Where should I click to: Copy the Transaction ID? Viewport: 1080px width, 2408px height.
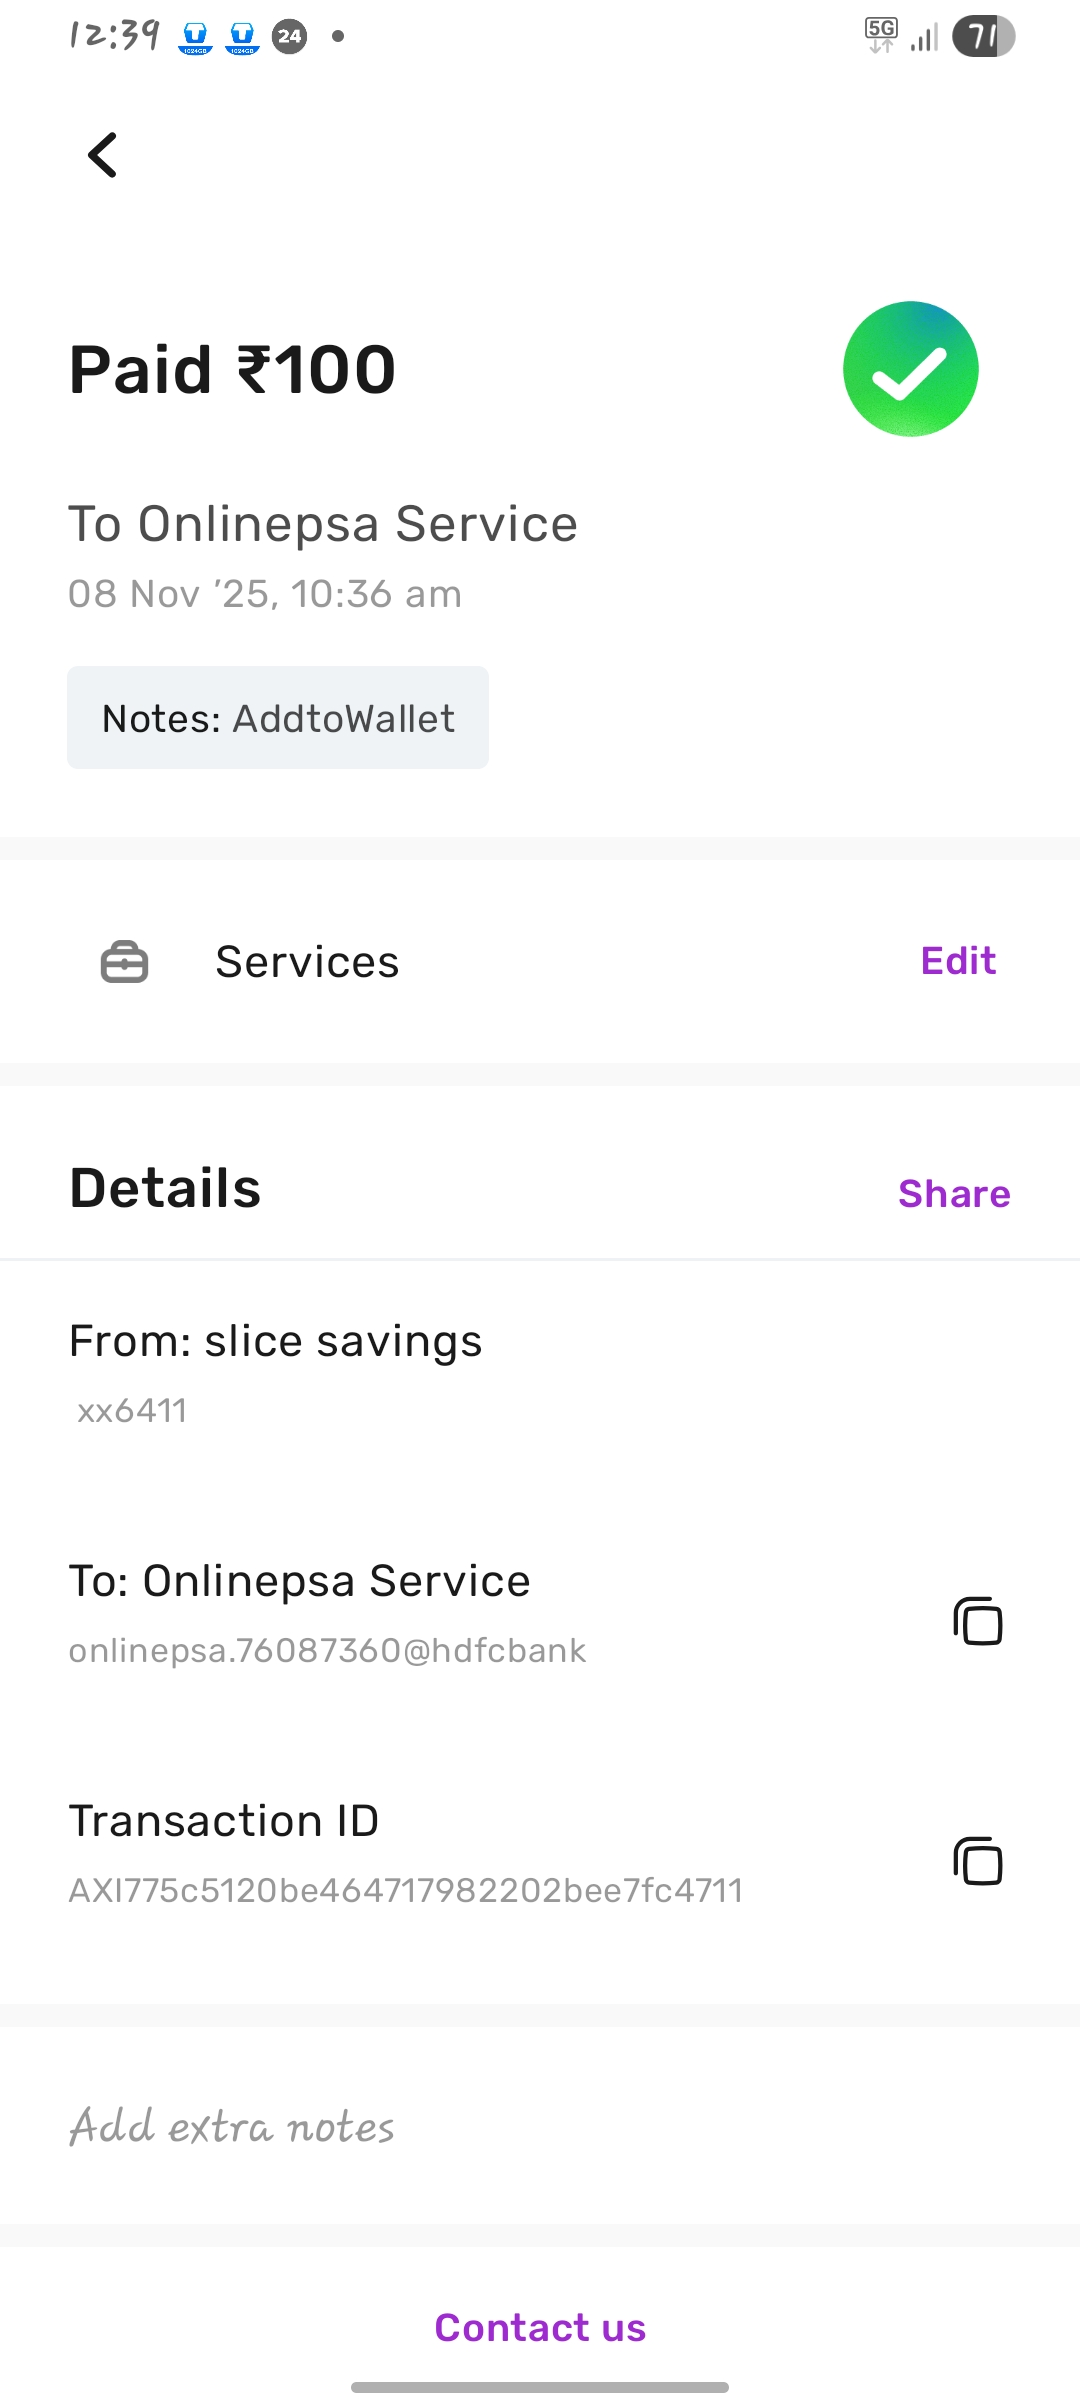pyautogui.click(x=977, y=1861)
